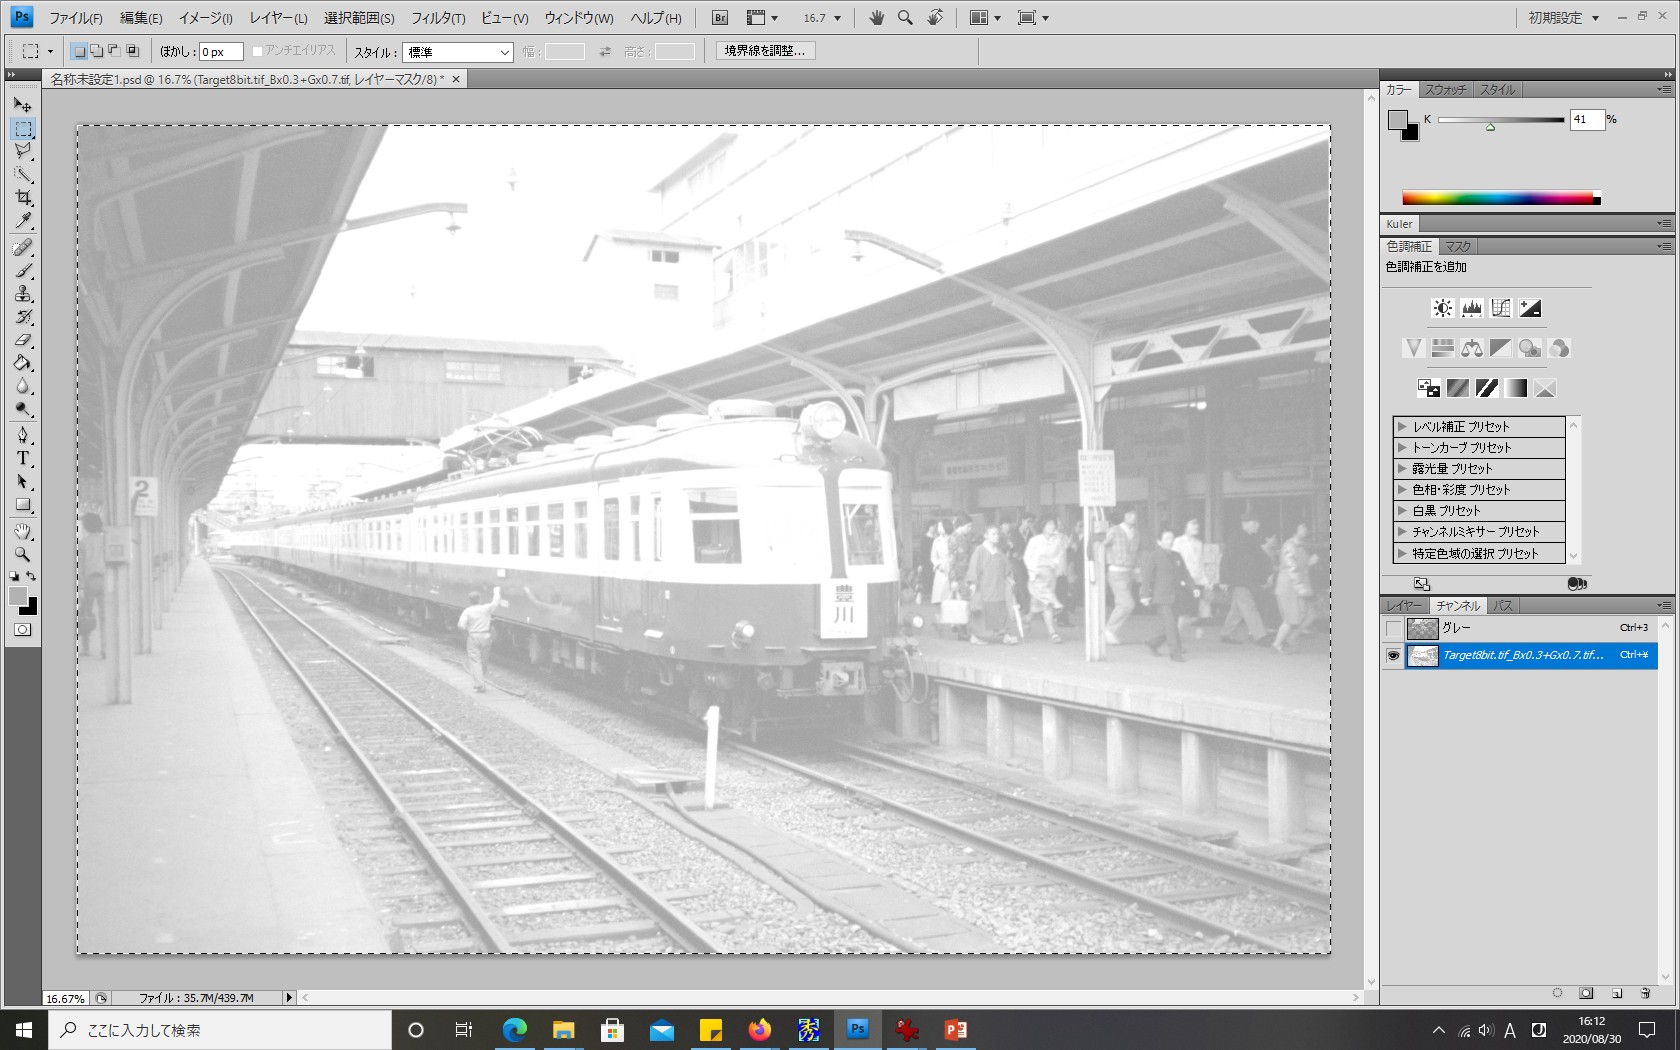Image resolution: width=1680 pixels, height=1050 pixels.
Task: Delete the current channel with the trash icon
Action: click(1645, 993)
